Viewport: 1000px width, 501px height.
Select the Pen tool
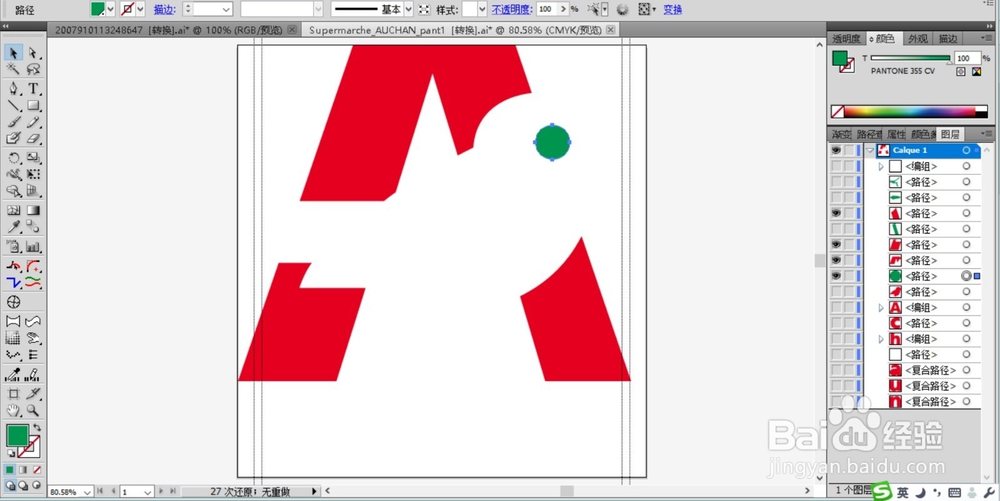click(x=13, y=89)
